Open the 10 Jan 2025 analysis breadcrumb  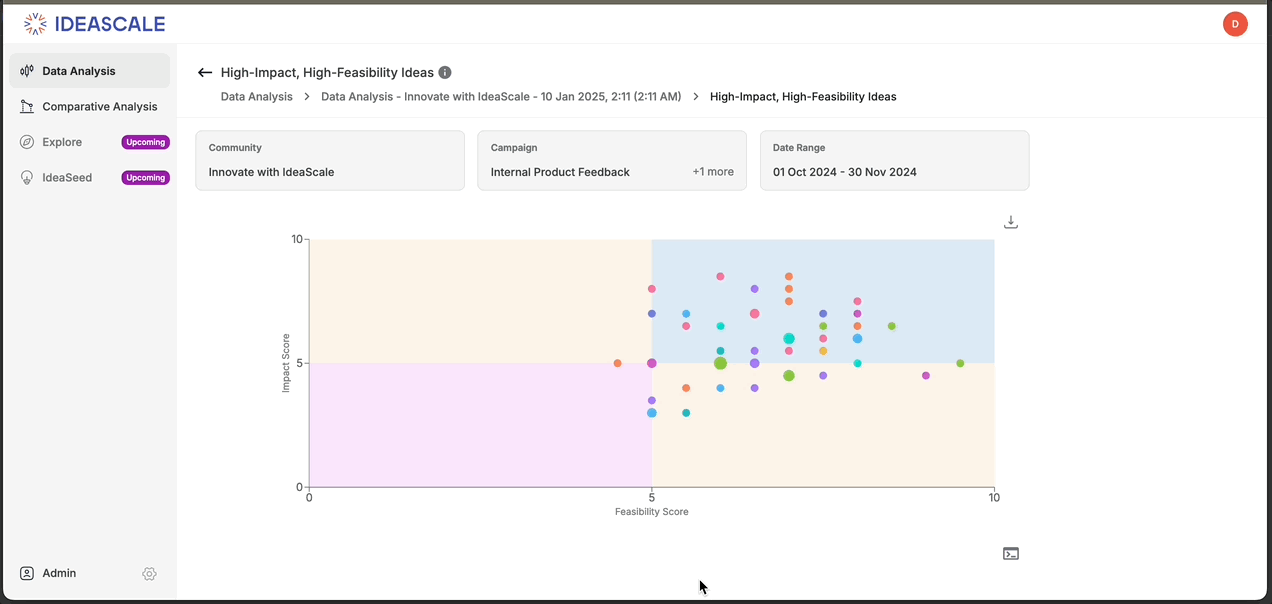point(501,97)
